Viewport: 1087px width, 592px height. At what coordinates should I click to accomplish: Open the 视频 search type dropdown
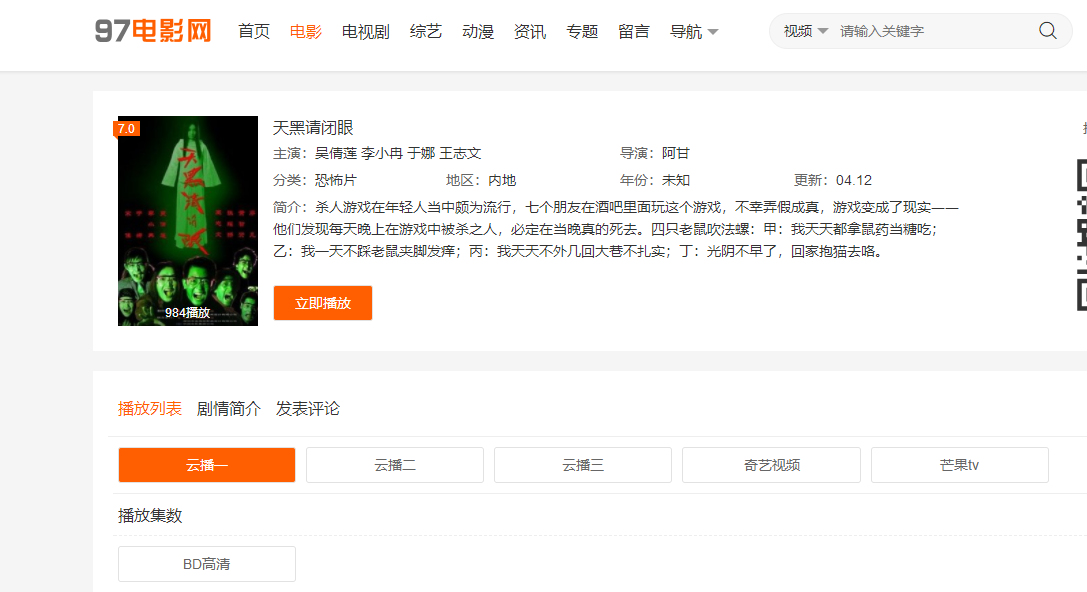(806, 30)
